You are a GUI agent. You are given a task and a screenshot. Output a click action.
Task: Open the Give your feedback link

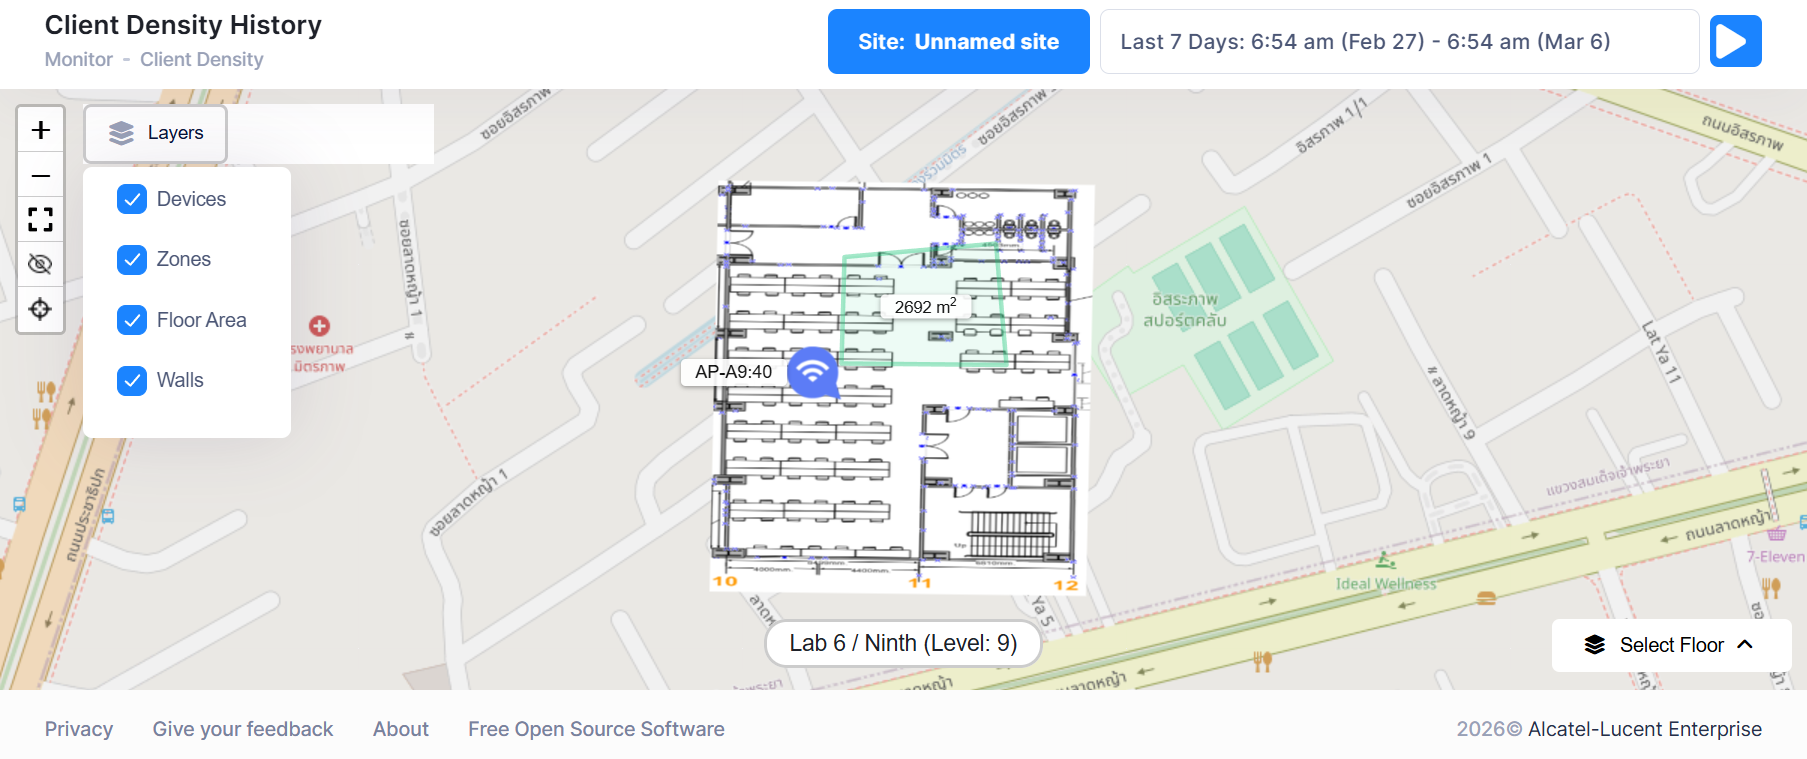click(x=243, y=729)
